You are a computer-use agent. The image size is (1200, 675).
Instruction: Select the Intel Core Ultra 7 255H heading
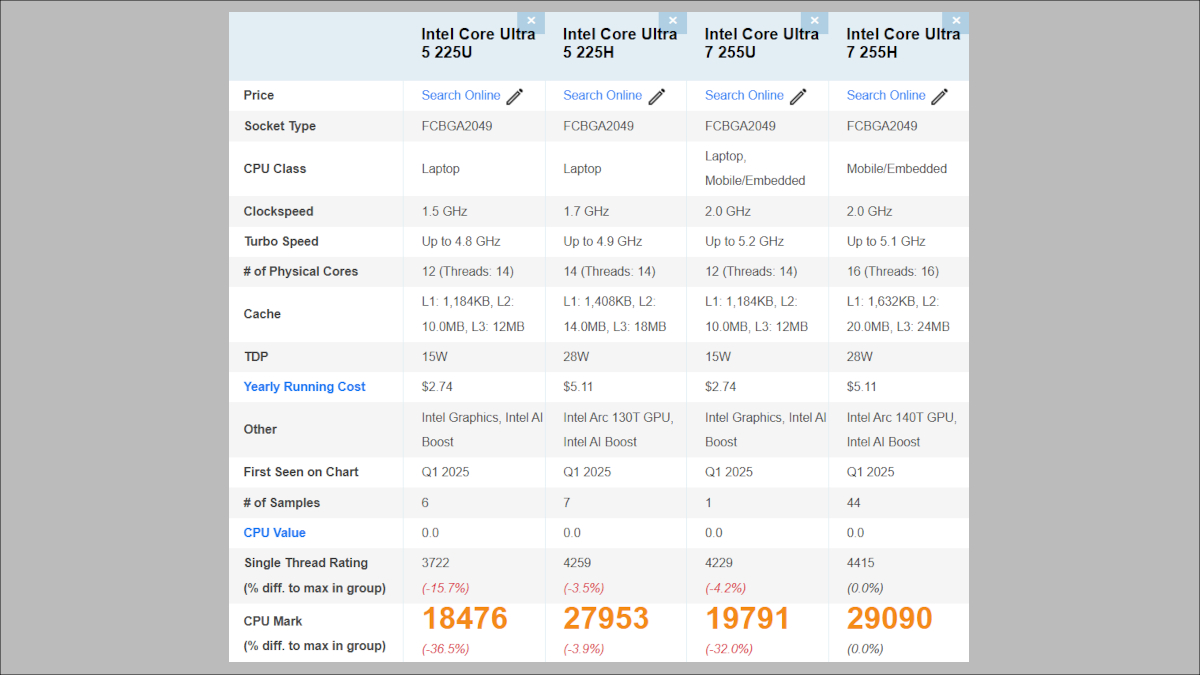(x=903, y=43)
